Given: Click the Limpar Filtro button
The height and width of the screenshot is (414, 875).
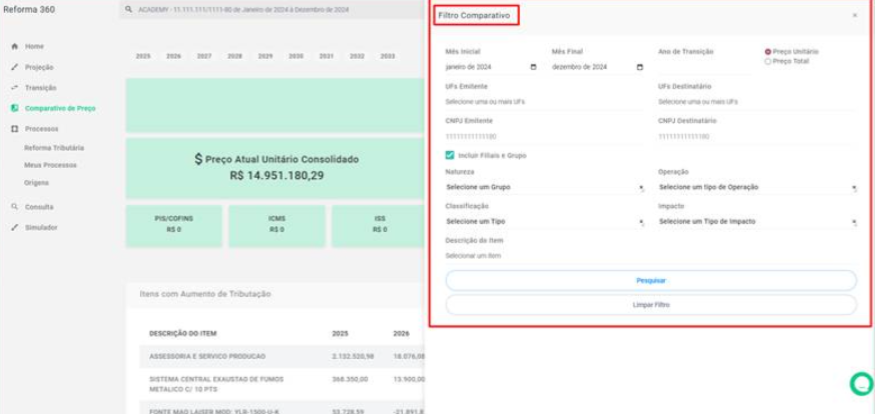Looking at the screenshot, I should pos(651,305).
